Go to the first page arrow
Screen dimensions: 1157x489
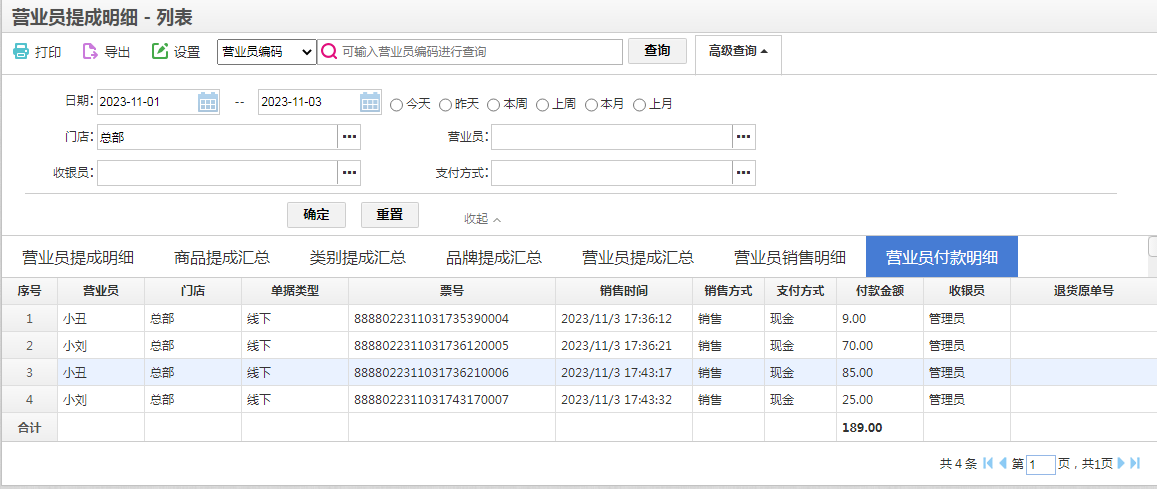pyautogui.click(x=988, y=463)
